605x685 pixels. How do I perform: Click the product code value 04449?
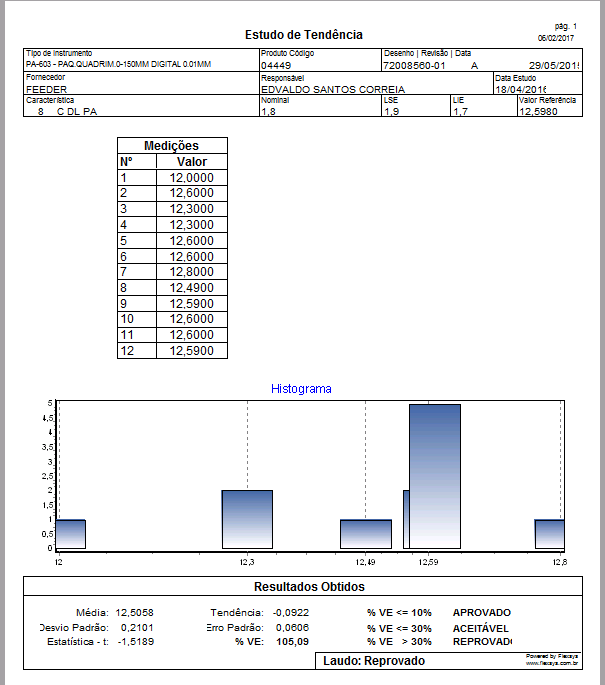(276, 66)
